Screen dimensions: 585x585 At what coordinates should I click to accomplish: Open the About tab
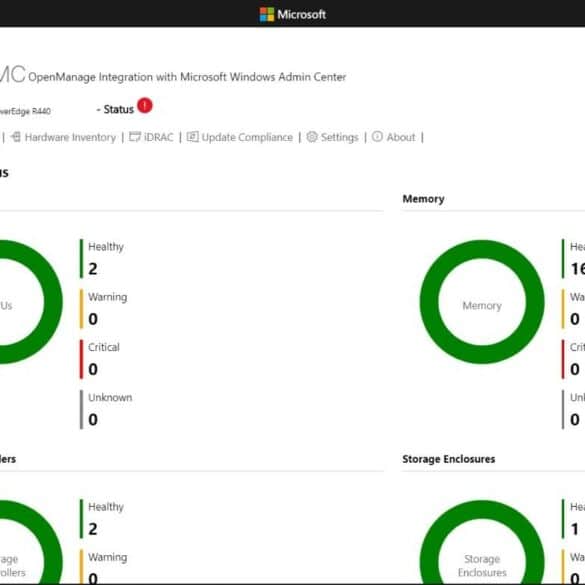tap(394, 137)
